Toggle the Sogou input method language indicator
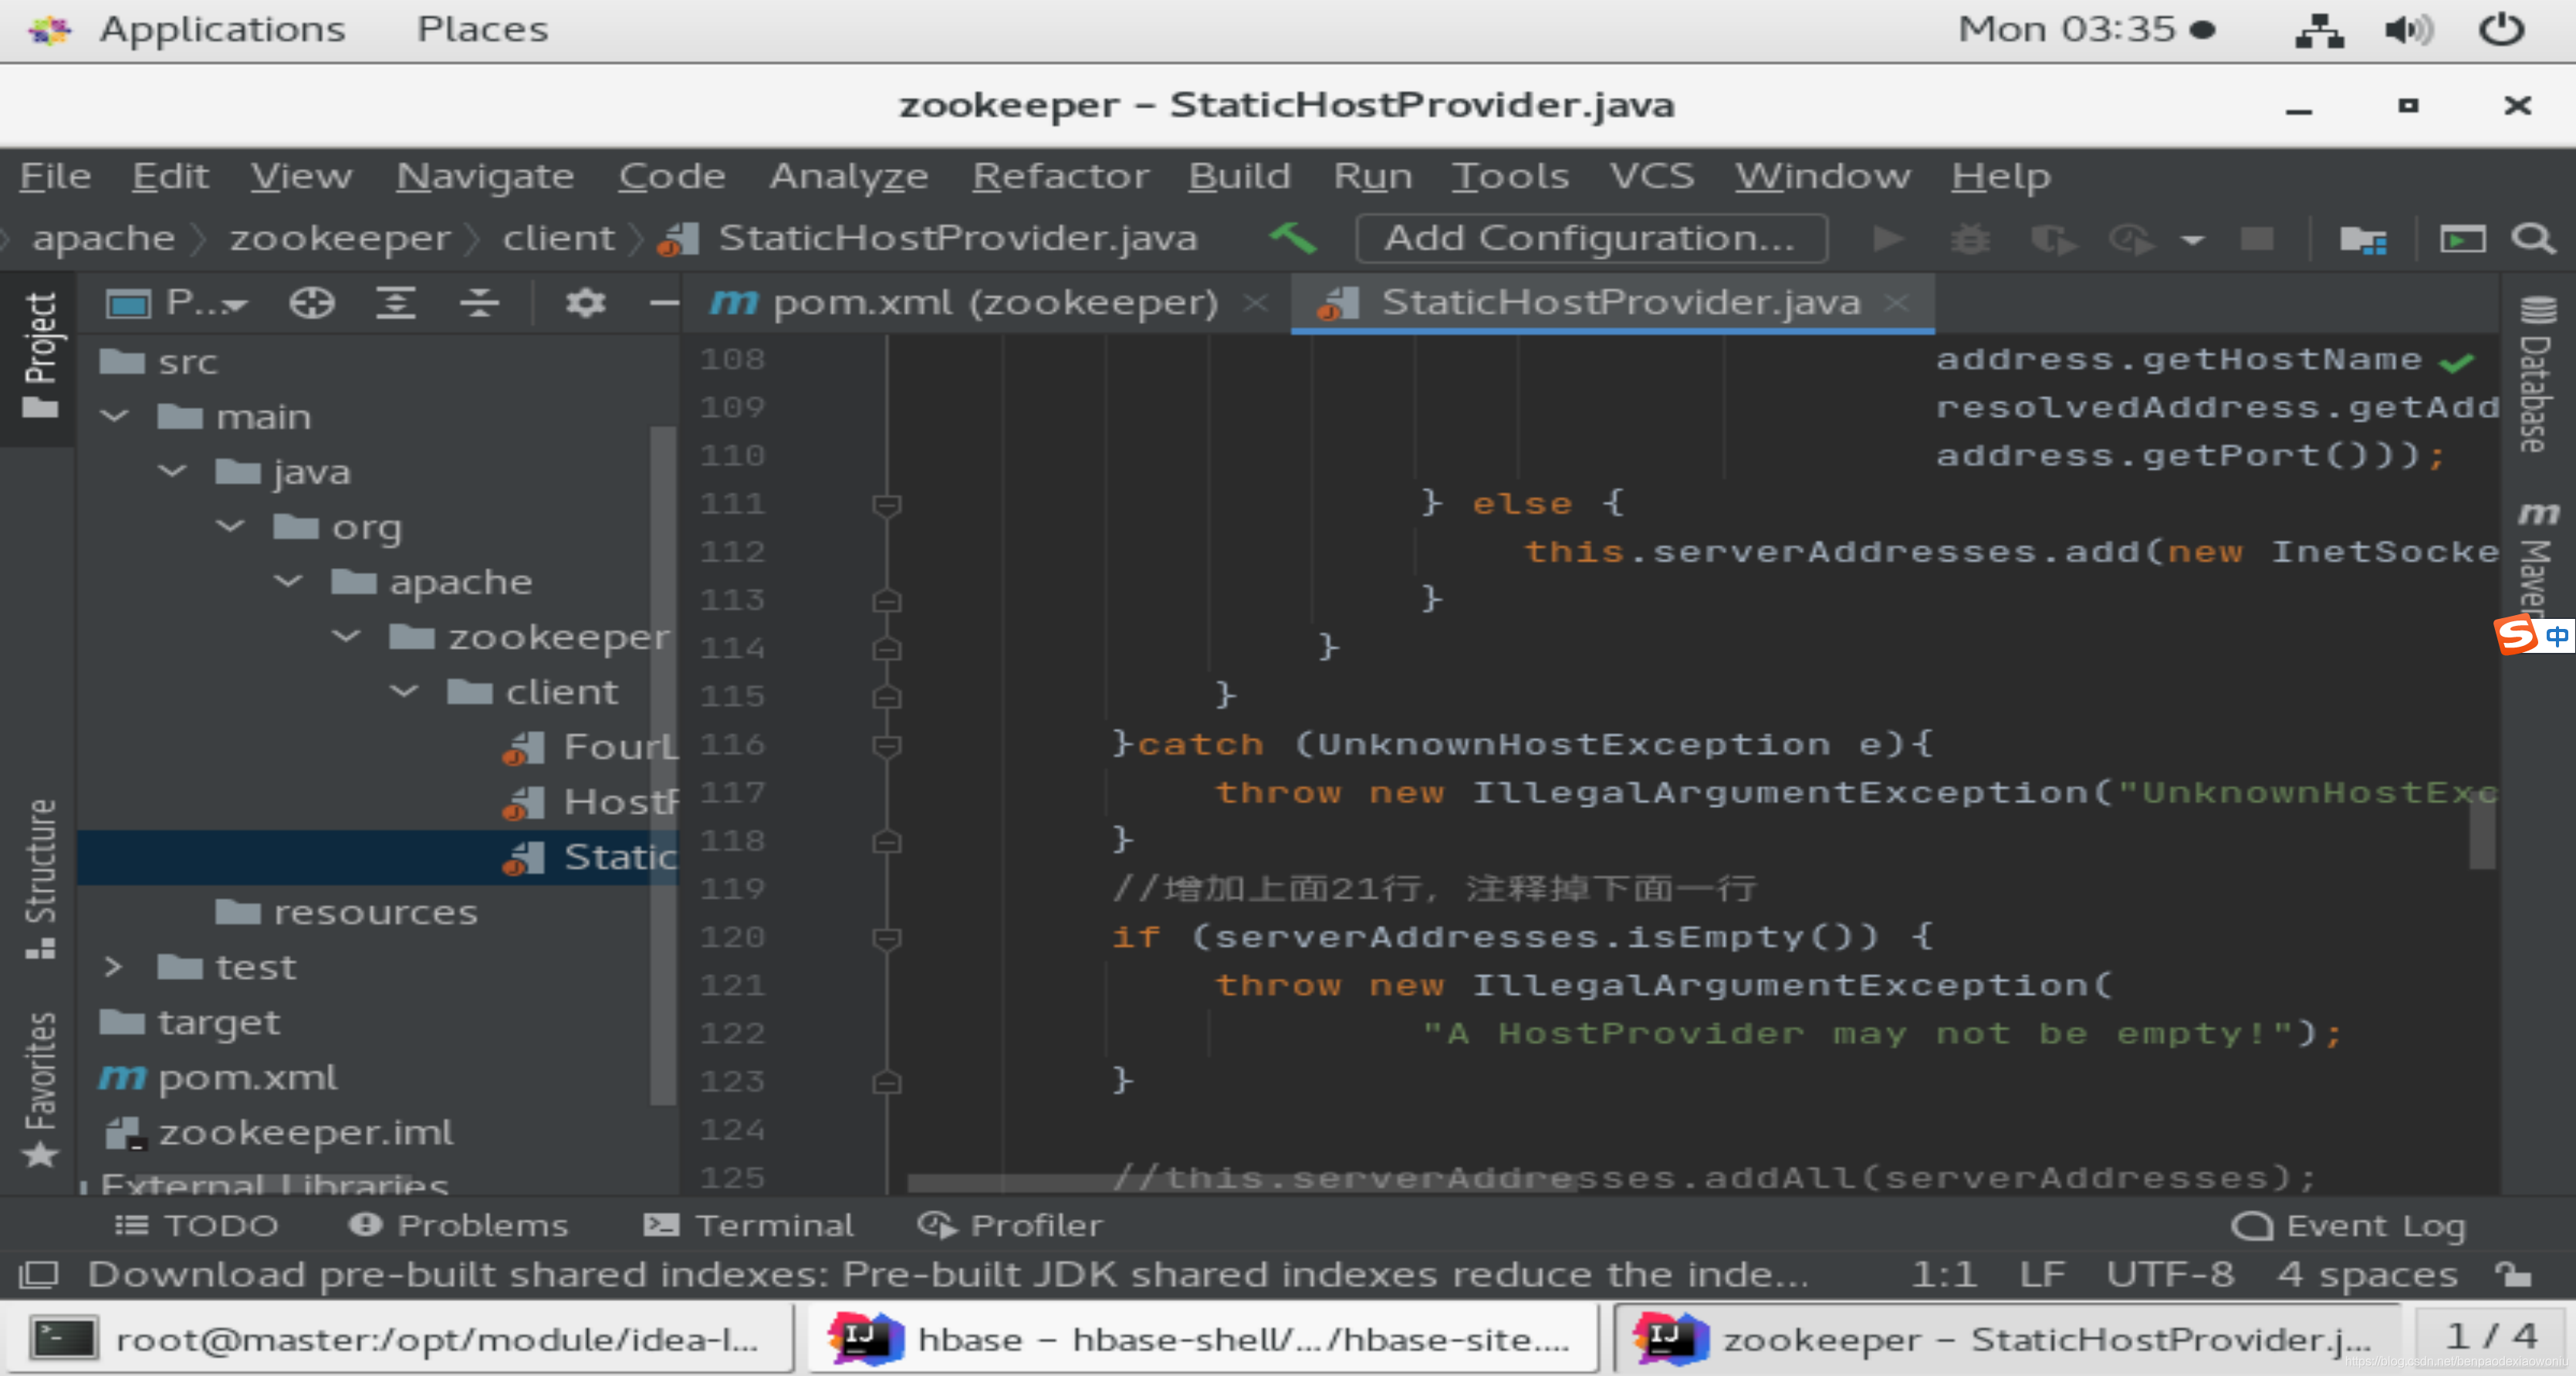This screenshot has height=1376, width=2576. (x=2556, y=636)
